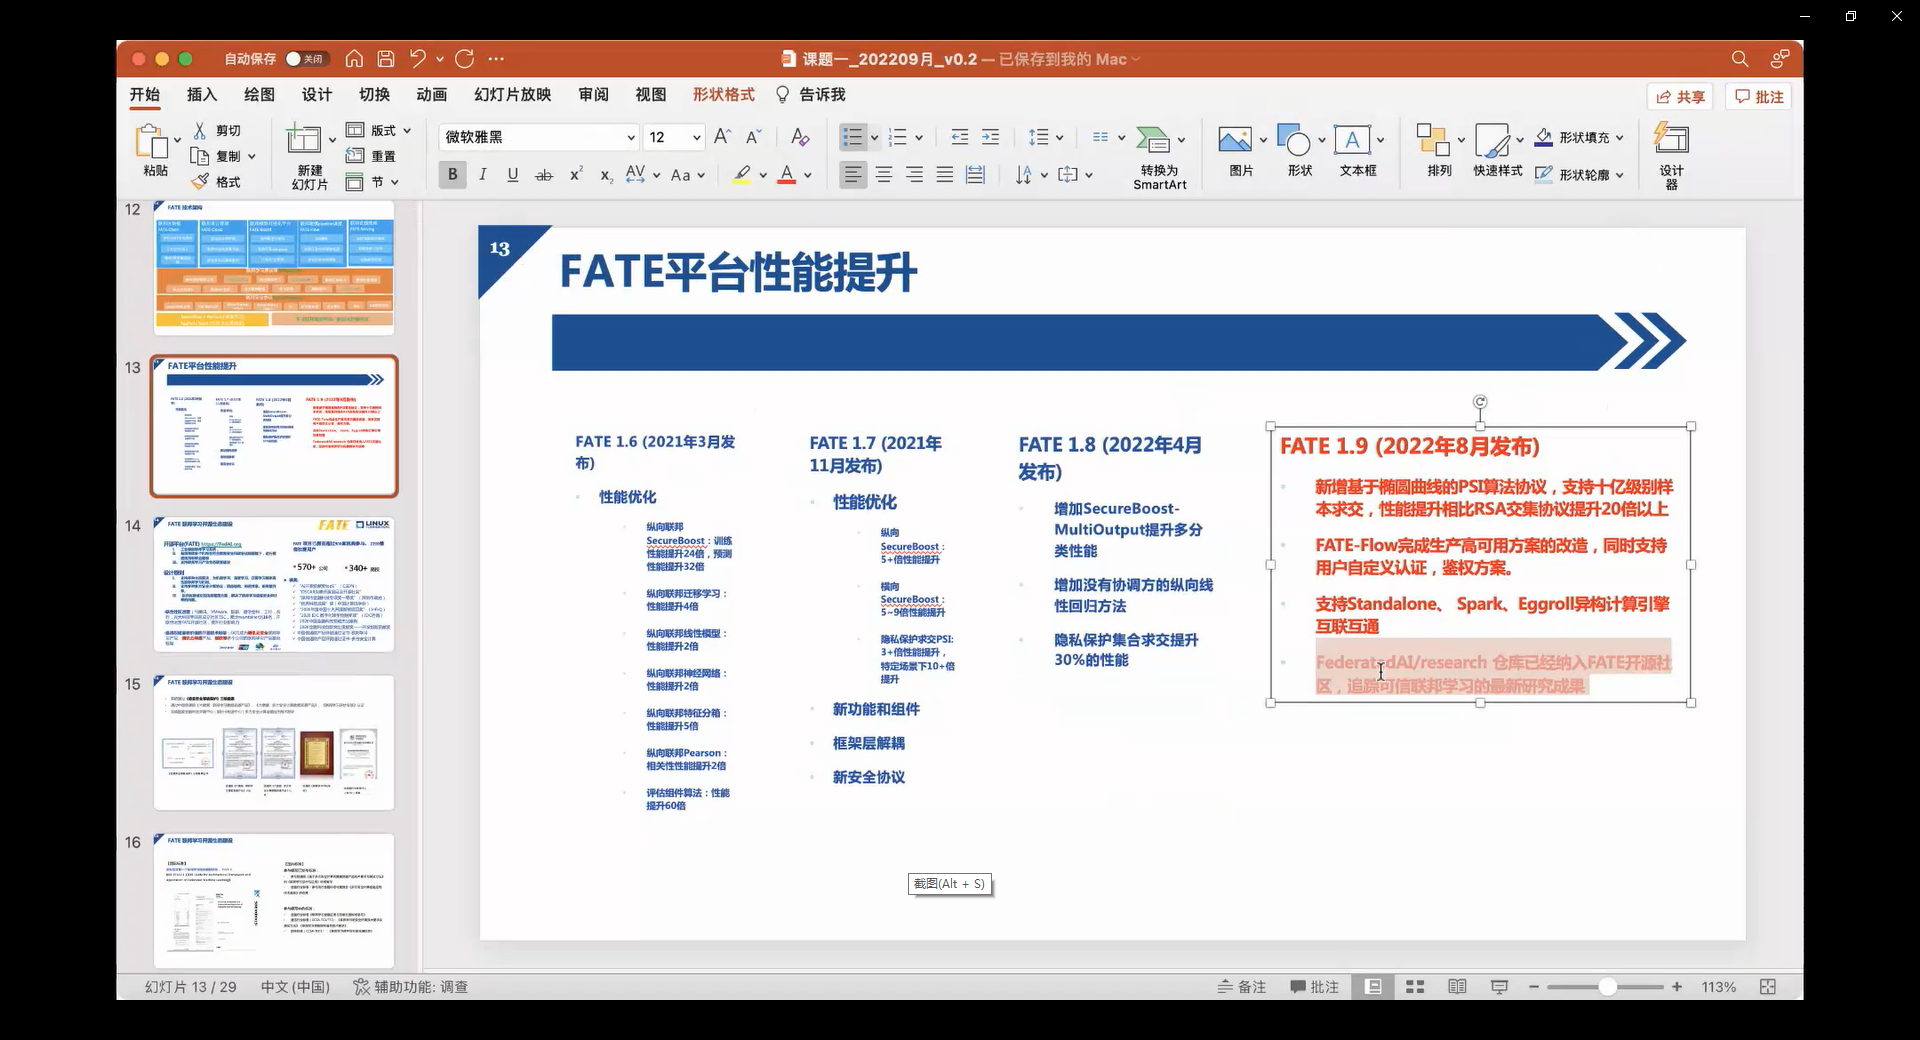
Task: Apply the red font color swatch
Action: coord(787,175)
